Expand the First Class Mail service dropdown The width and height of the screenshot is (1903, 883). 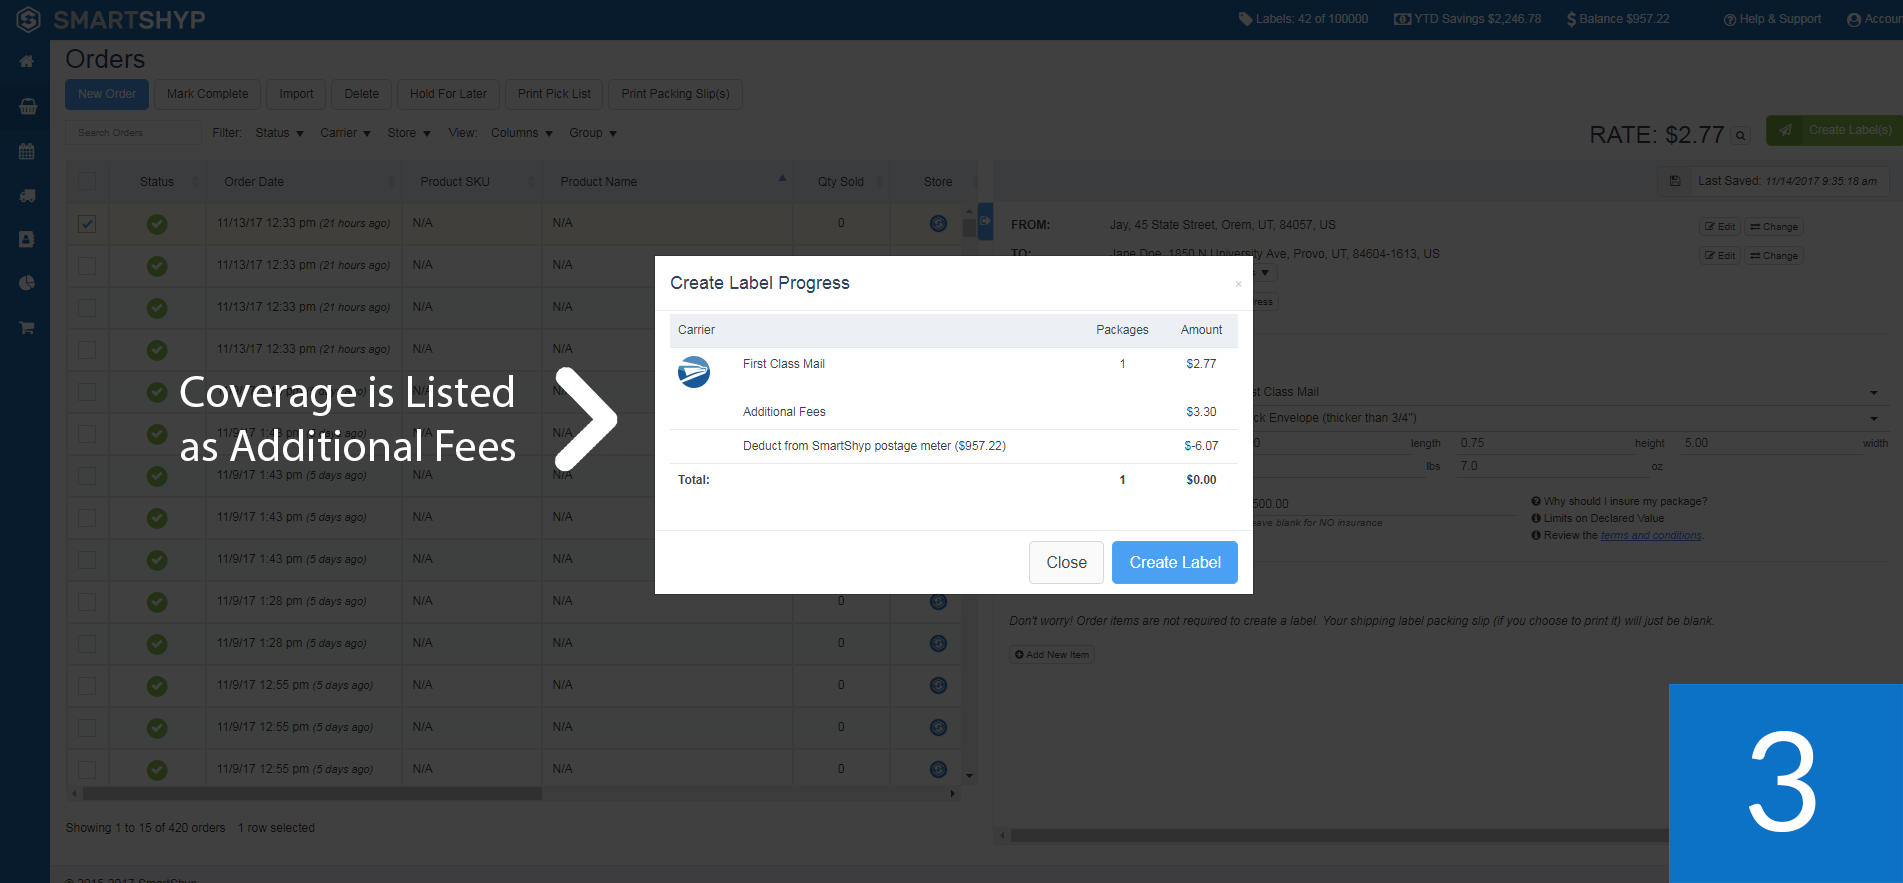[x=1874, y=393]
